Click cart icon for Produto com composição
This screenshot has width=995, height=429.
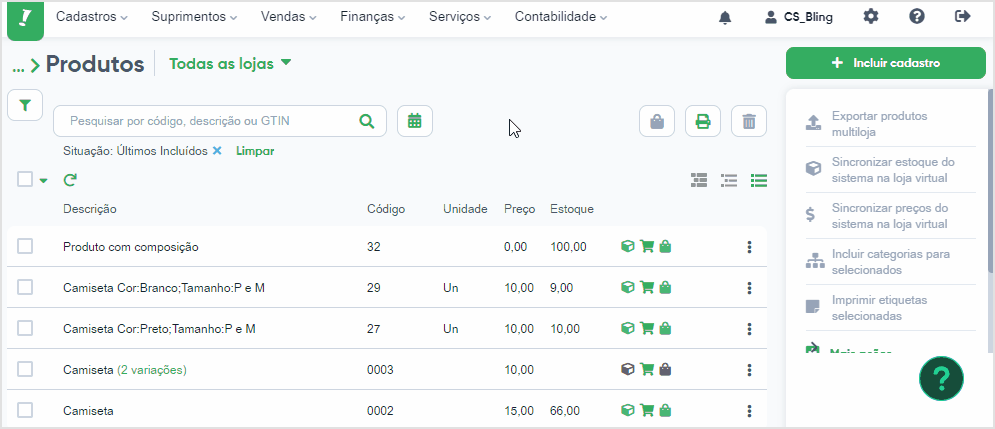click(647, 247)
